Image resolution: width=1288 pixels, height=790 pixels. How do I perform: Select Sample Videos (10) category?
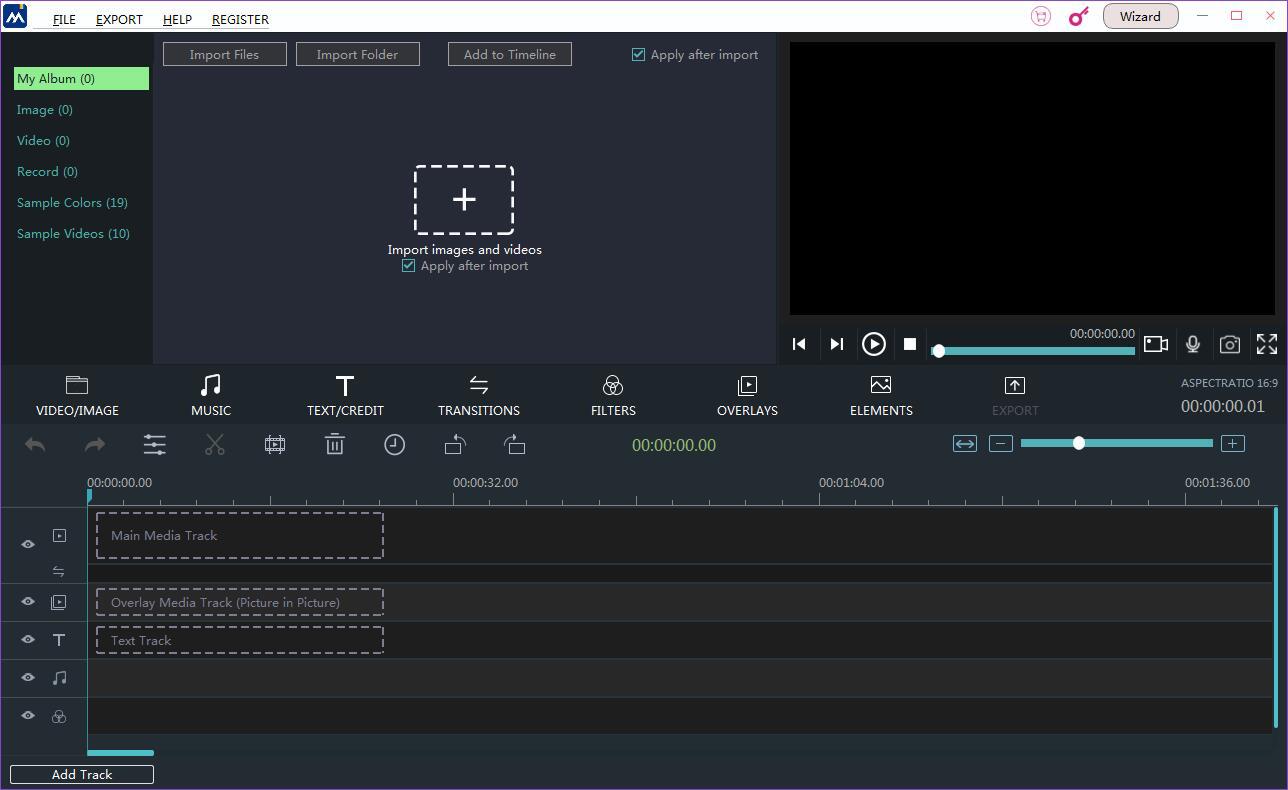(73, 234)
